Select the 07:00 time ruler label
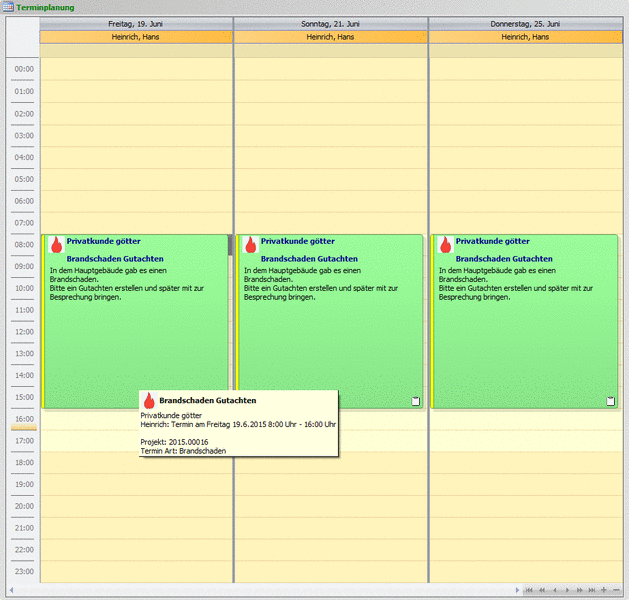This screenshot has height=600, width=629. (x=24, y=223)
